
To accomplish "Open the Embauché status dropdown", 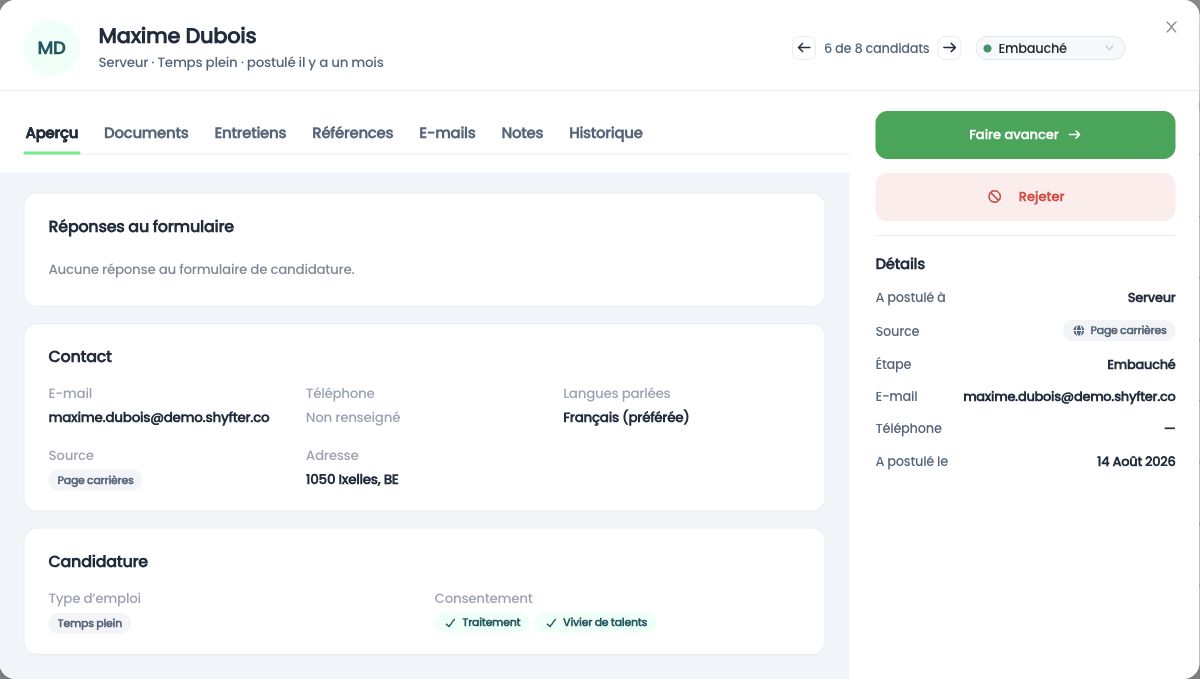I will coord(1050,48).
